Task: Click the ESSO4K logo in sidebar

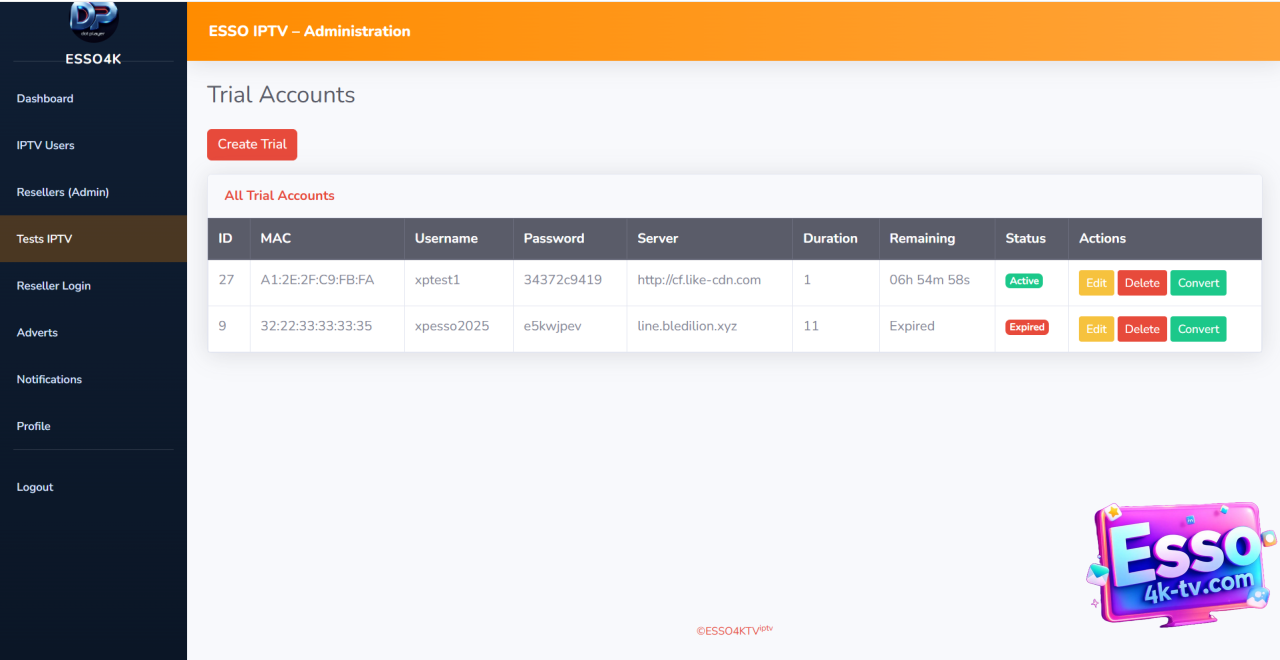Action: pyautogui.click(x=93, y=22)
